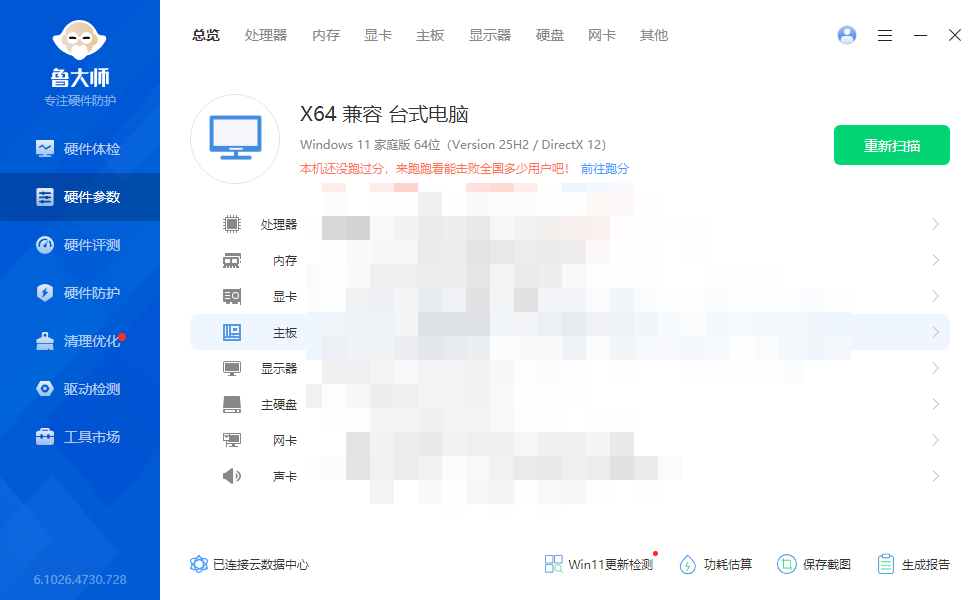Expand the 显卡 row chevron
This screenshot has width=980, height=600.
(936, 296)
